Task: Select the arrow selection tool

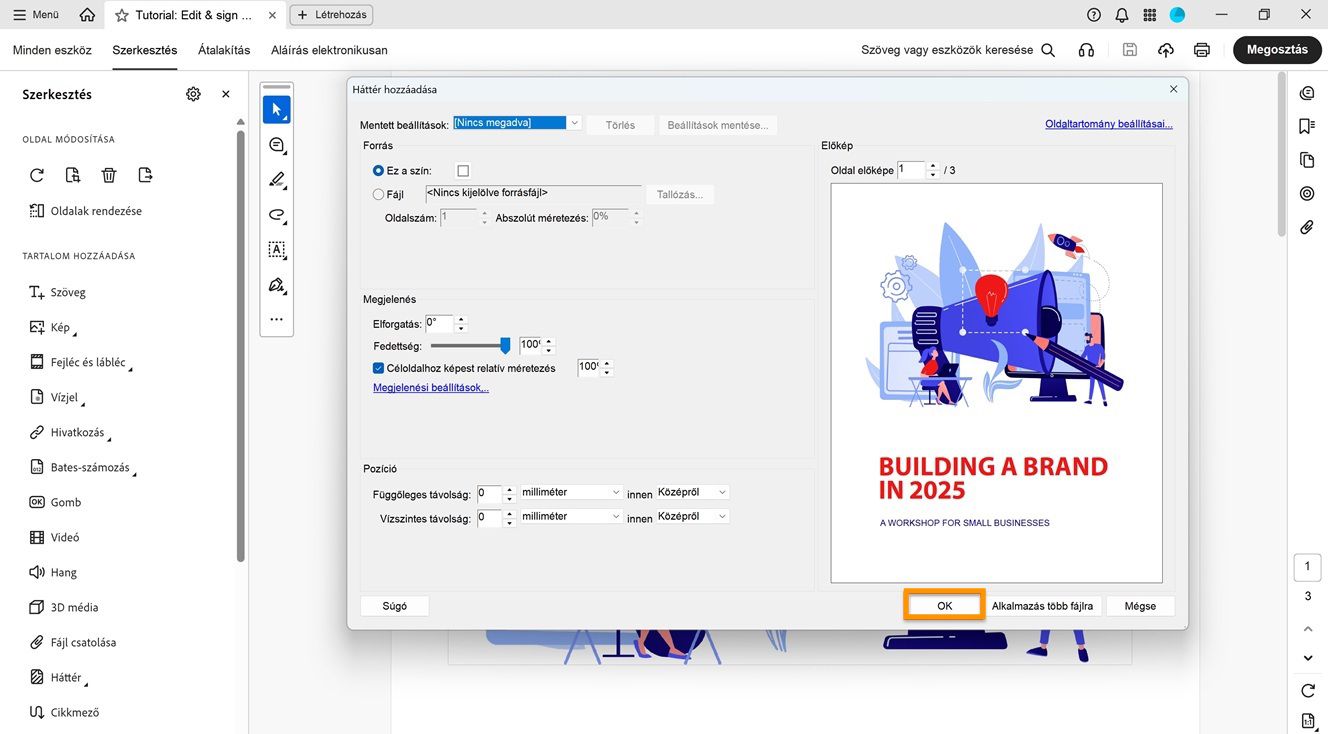Action: tap(277, 109)
